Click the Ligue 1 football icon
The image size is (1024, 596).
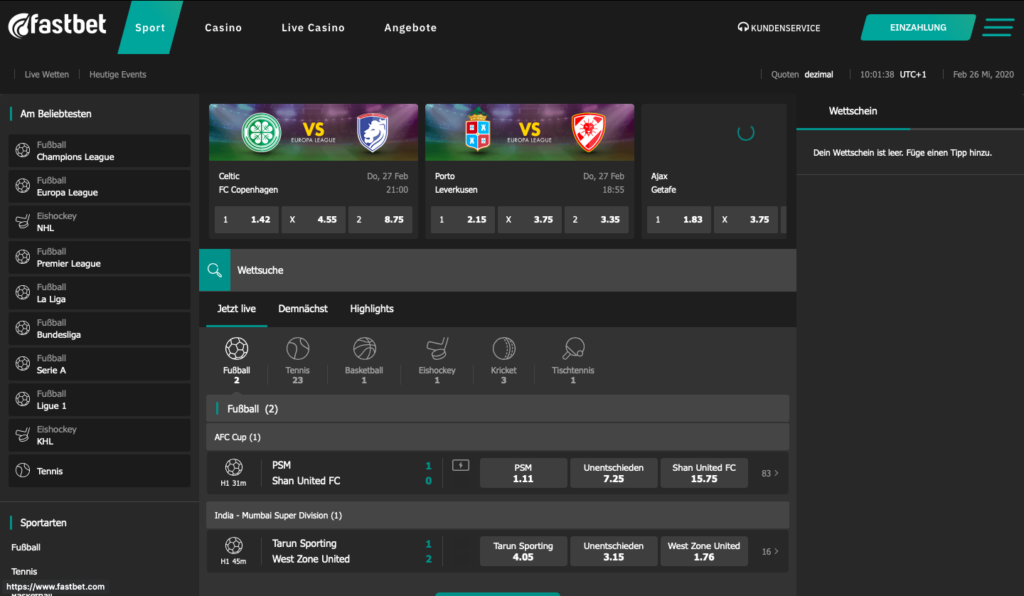(23, 400)
